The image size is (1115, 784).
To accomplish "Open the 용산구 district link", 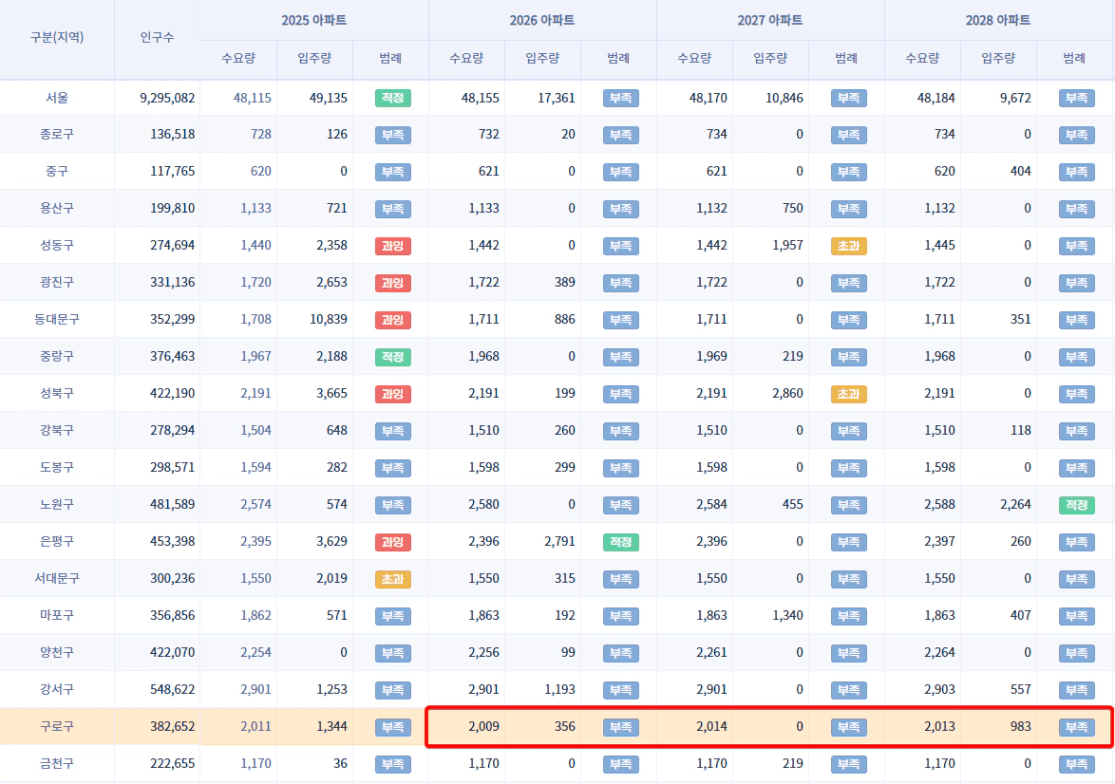I will click(57, 208).
